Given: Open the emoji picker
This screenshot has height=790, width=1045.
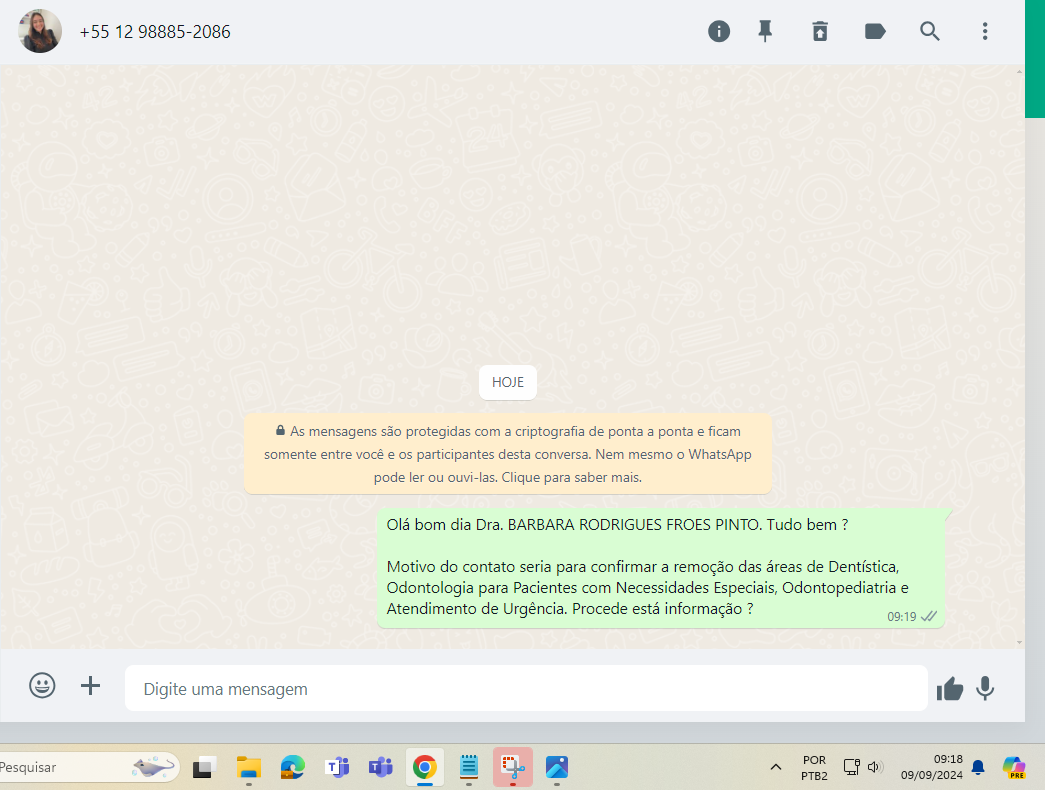Looking at the screenshot, I should 42,685.
